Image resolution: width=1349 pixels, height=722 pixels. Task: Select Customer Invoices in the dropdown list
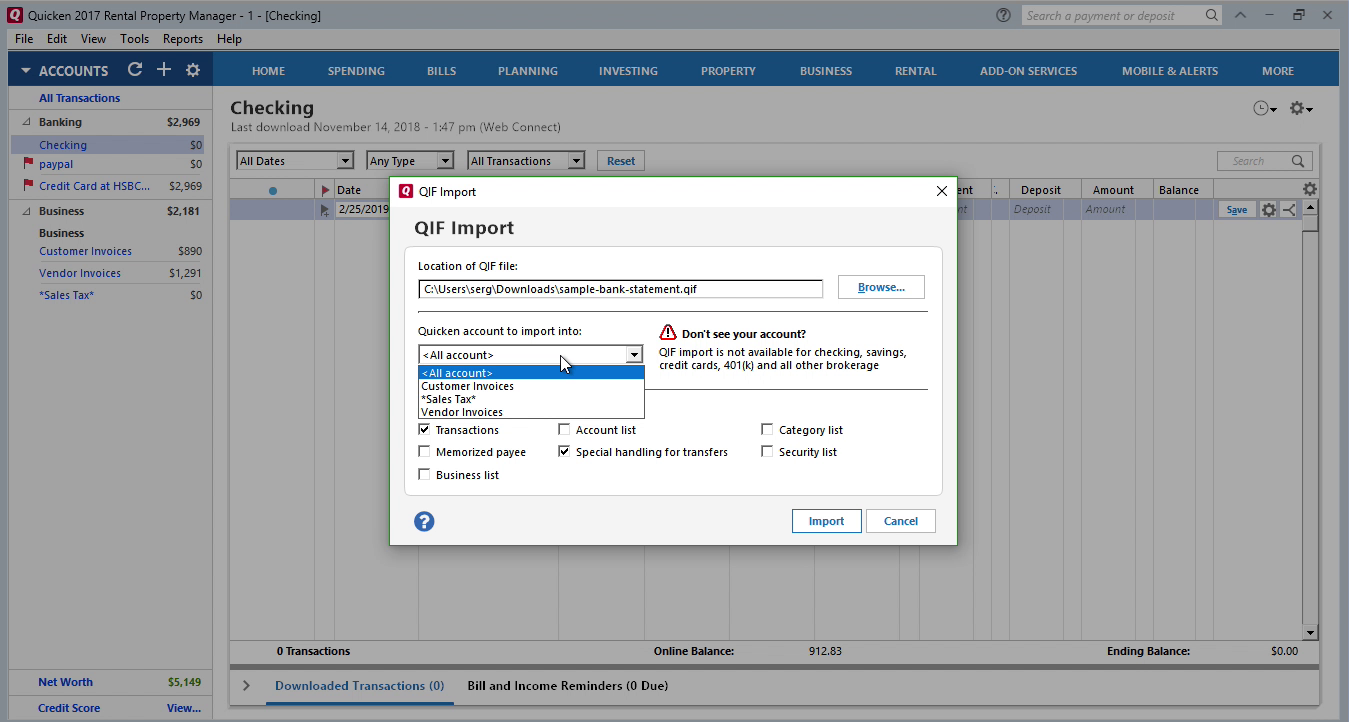click(x=531, y=386)
